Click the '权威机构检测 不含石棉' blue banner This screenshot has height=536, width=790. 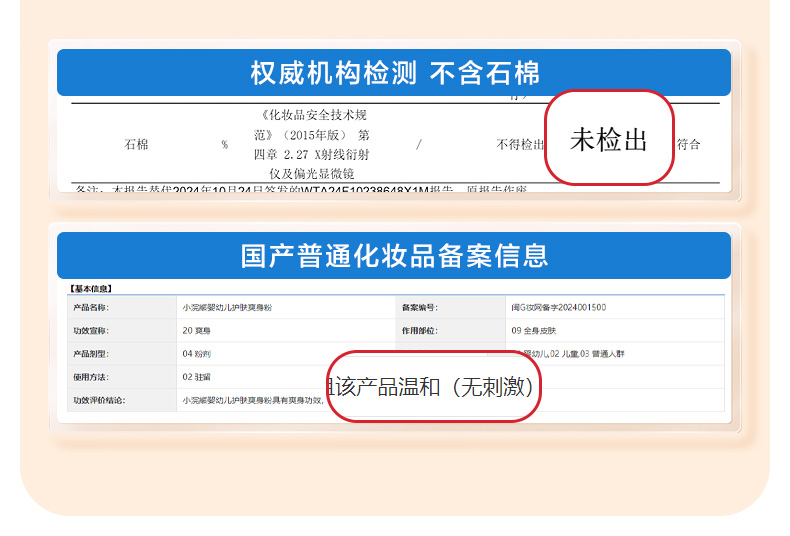tap(394, 73)
